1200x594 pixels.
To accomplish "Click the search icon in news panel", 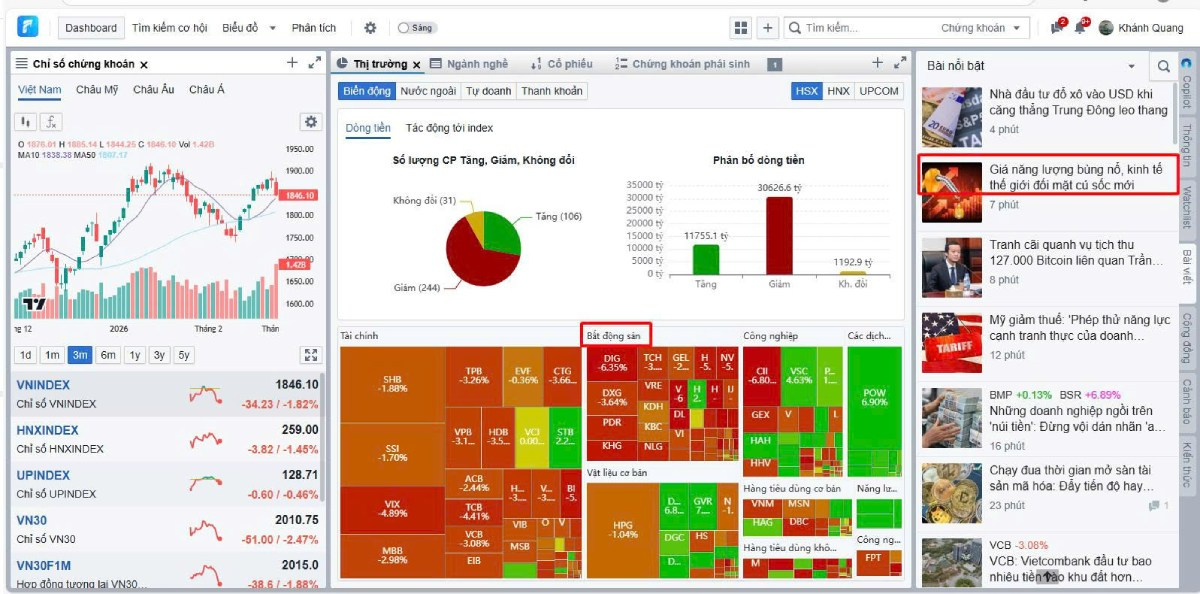I will point(1163,66).
